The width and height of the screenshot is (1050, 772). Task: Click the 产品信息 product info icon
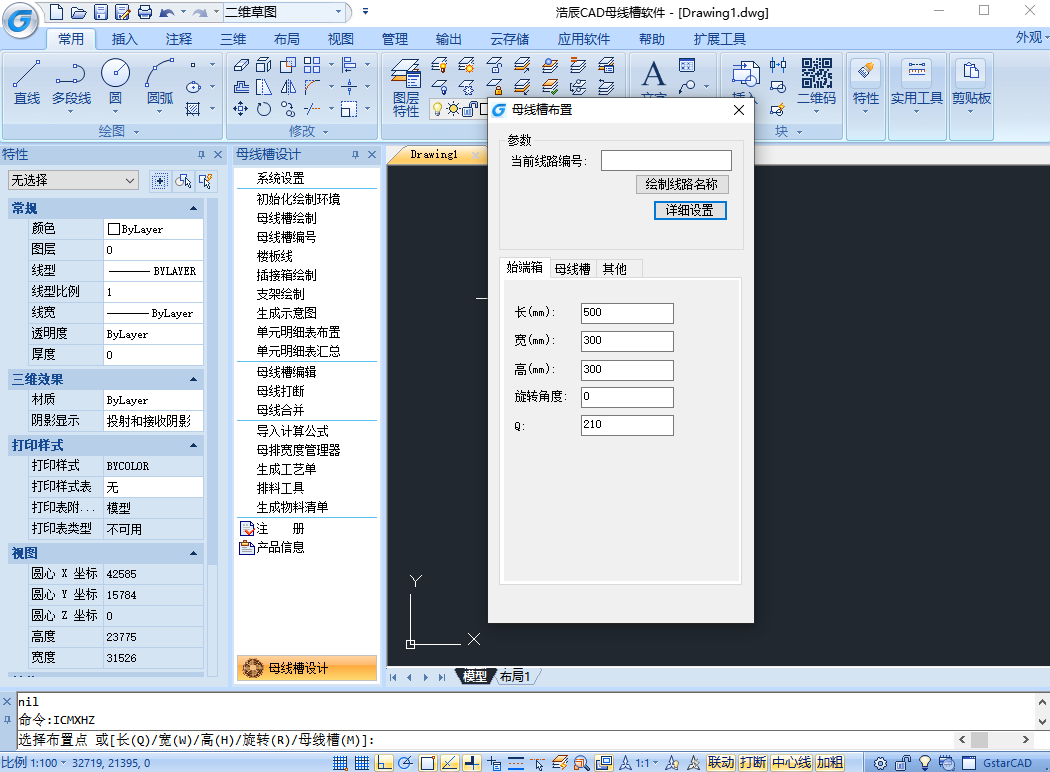point(246,548)
